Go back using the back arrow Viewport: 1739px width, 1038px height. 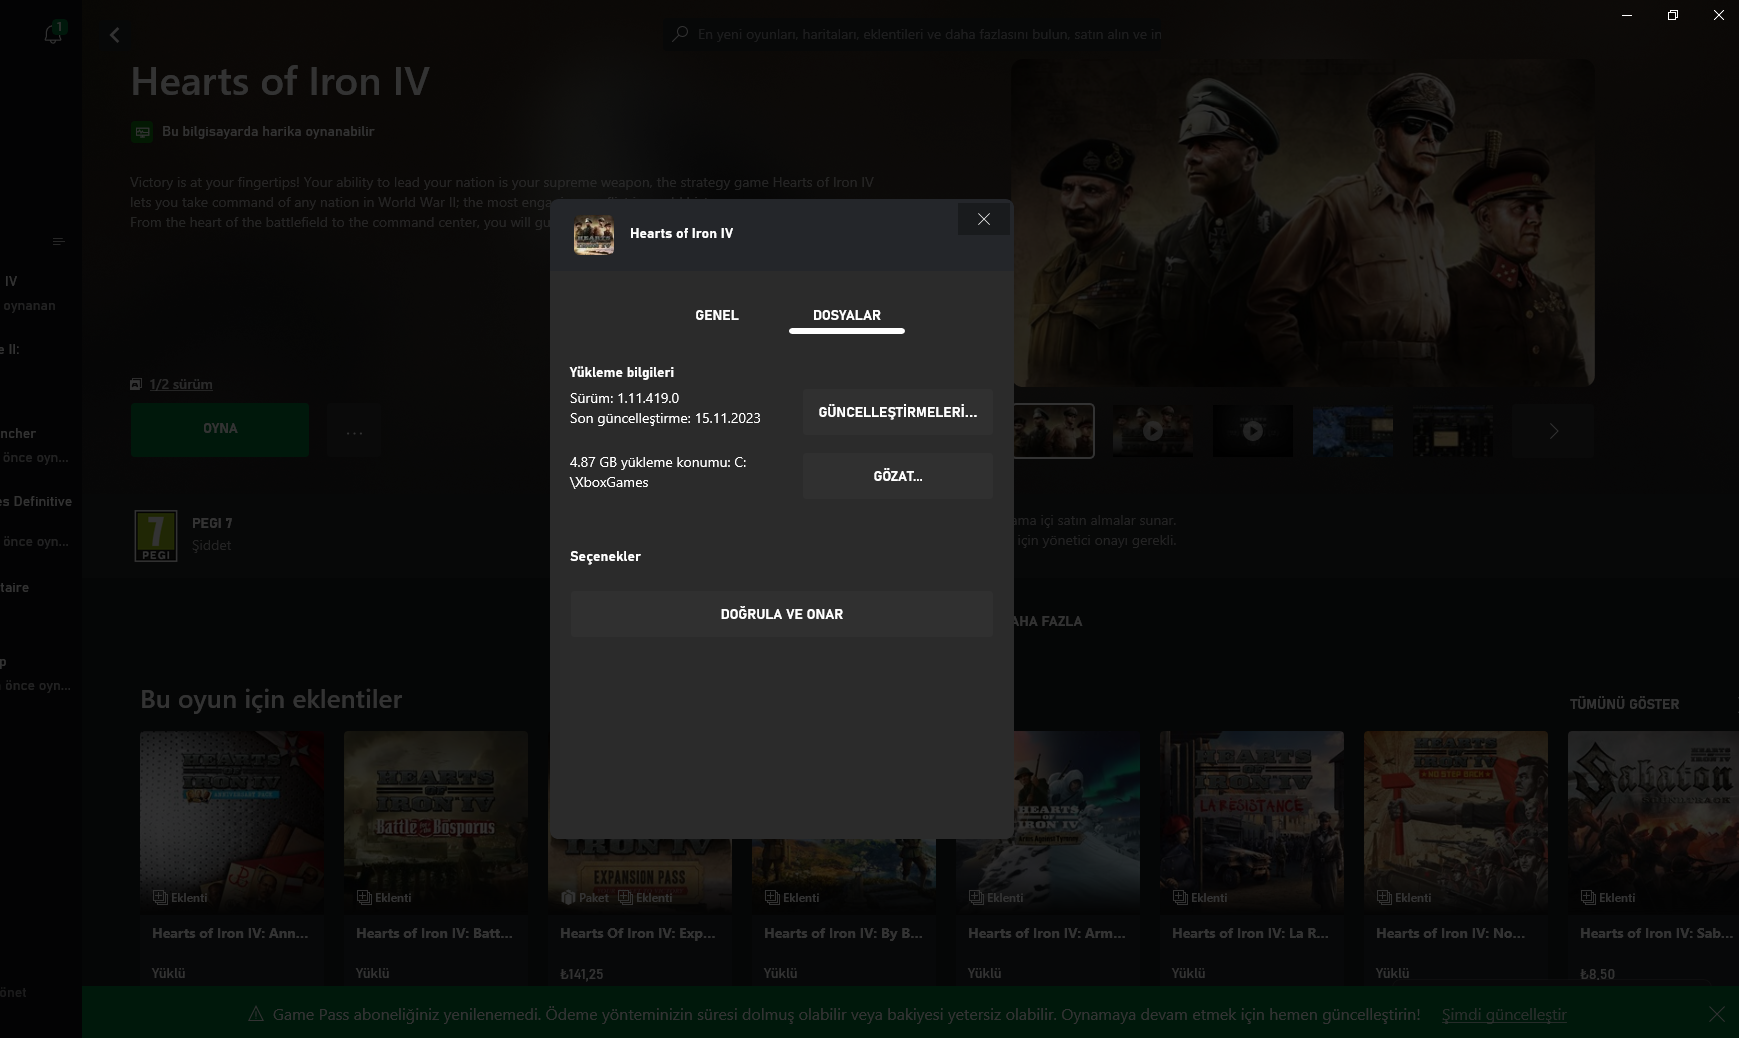(115, 35)
